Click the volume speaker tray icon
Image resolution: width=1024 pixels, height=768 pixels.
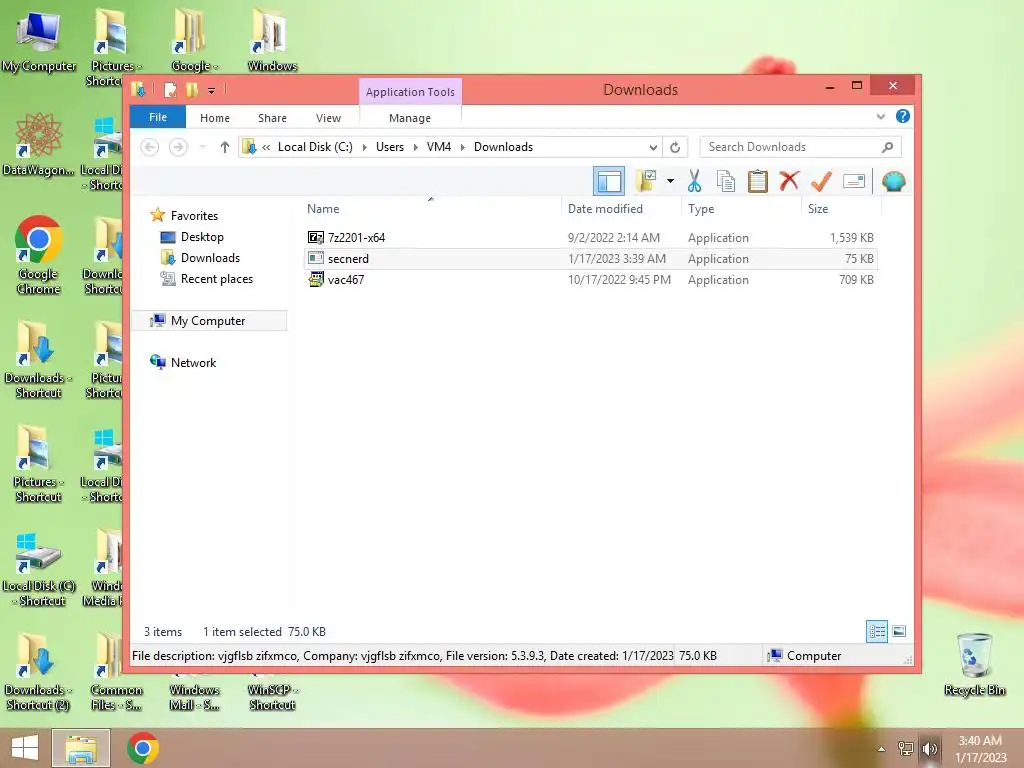coord(930,748)
